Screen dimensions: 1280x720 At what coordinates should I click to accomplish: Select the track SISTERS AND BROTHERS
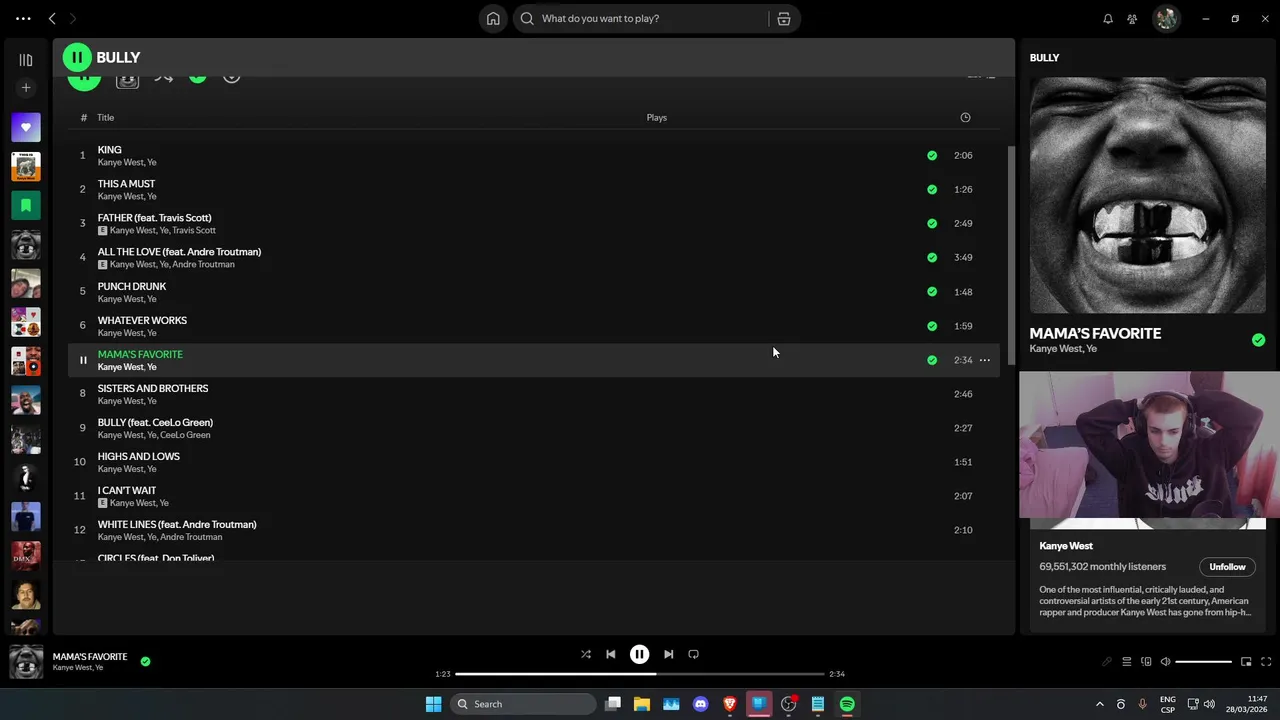click(x=533, y=394)
